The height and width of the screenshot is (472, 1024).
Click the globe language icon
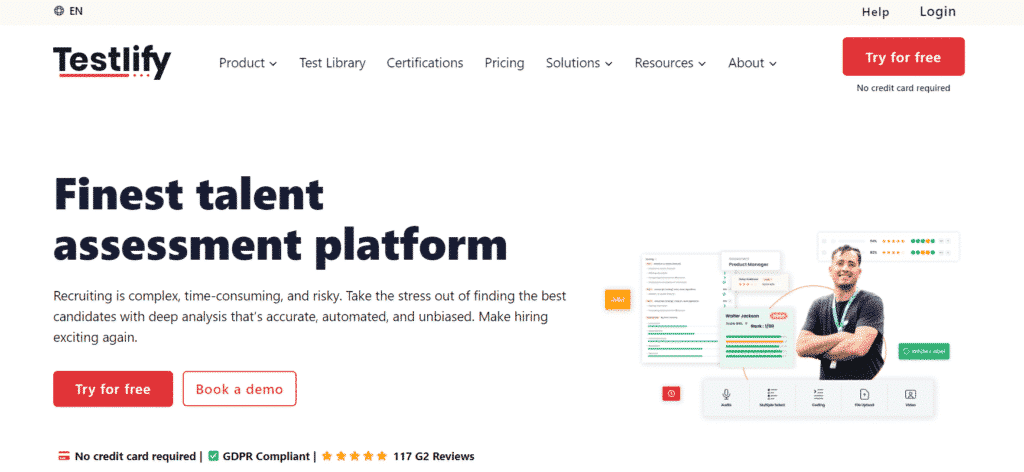[59, 11]
